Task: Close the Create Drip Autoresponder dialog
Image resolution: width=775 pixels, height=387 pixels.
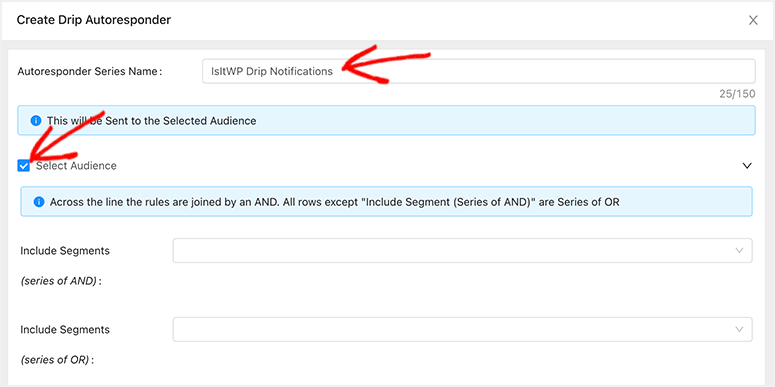Action: [x=753, y=20]
